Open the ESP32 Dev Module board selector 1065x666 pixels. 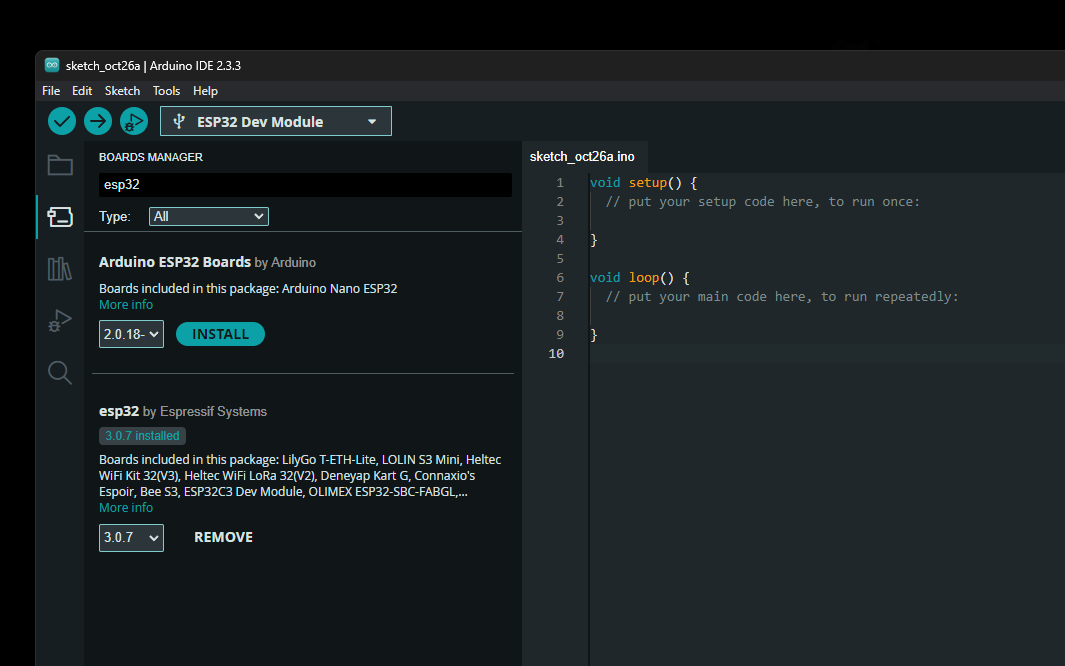(275, 120)
